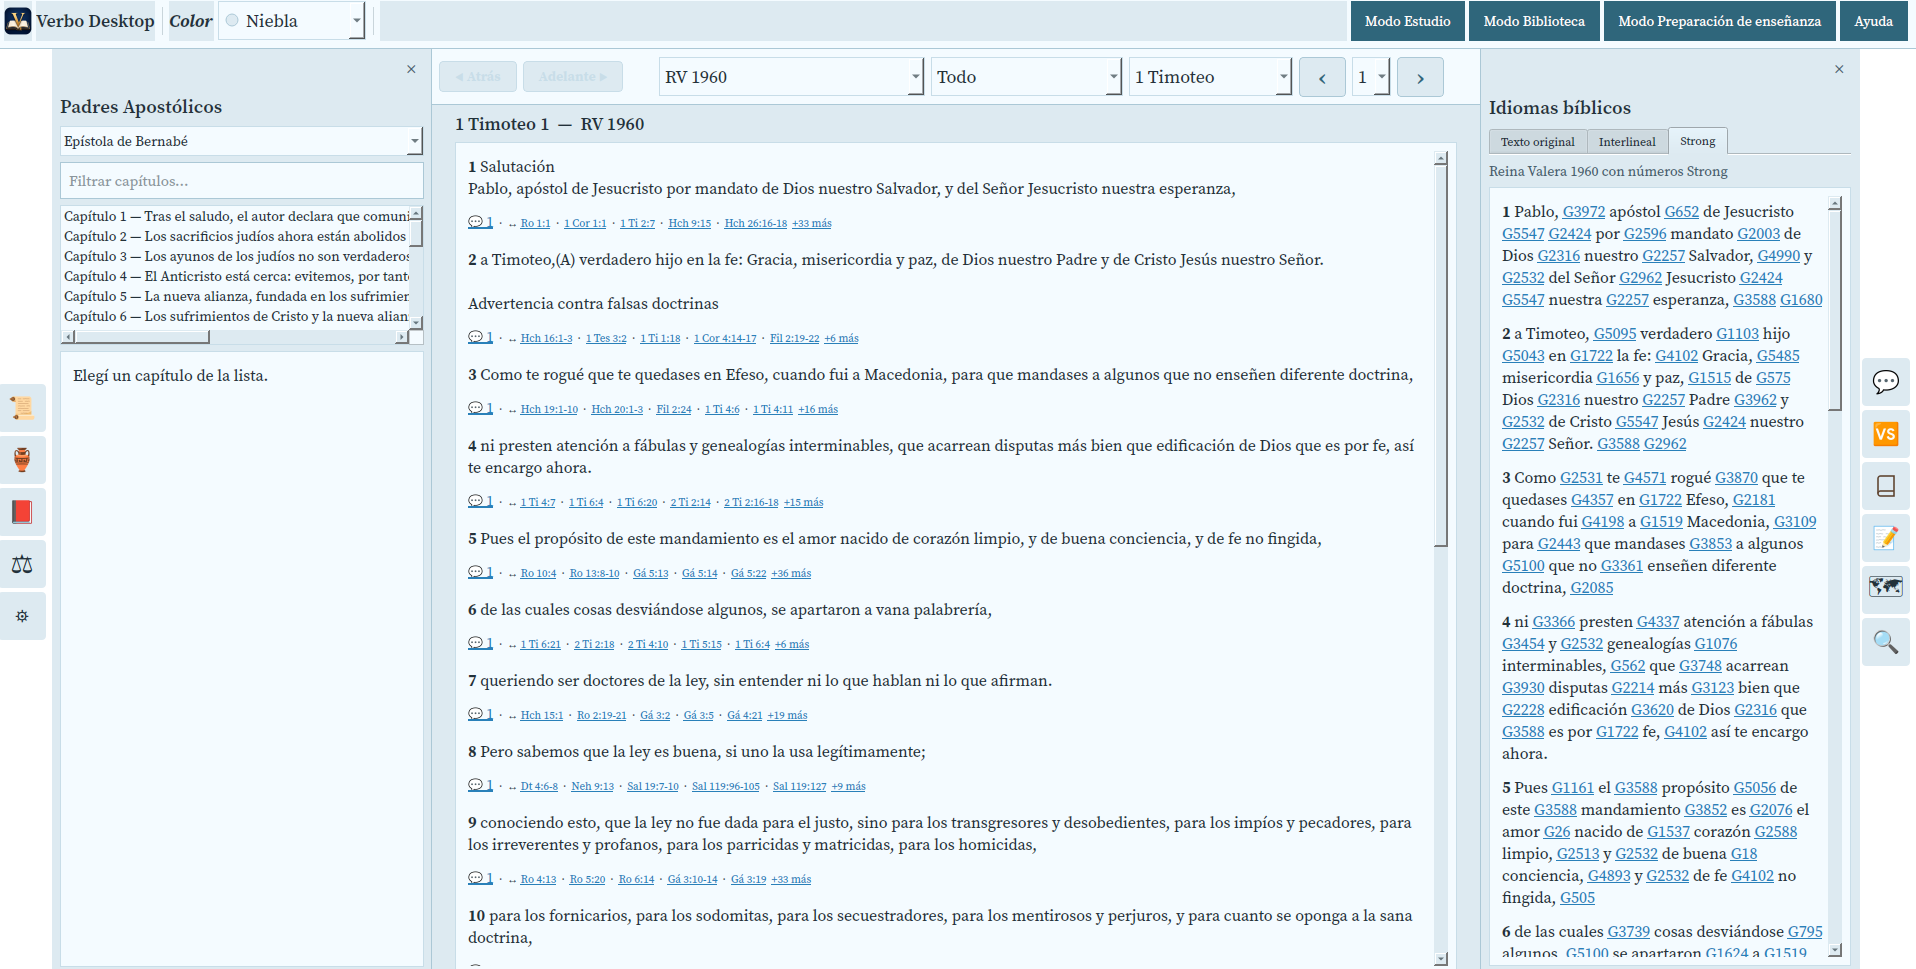Screen dimensions: 1916x969
Task: Switch to Modo Estudio
Action: click(1407, 21)
